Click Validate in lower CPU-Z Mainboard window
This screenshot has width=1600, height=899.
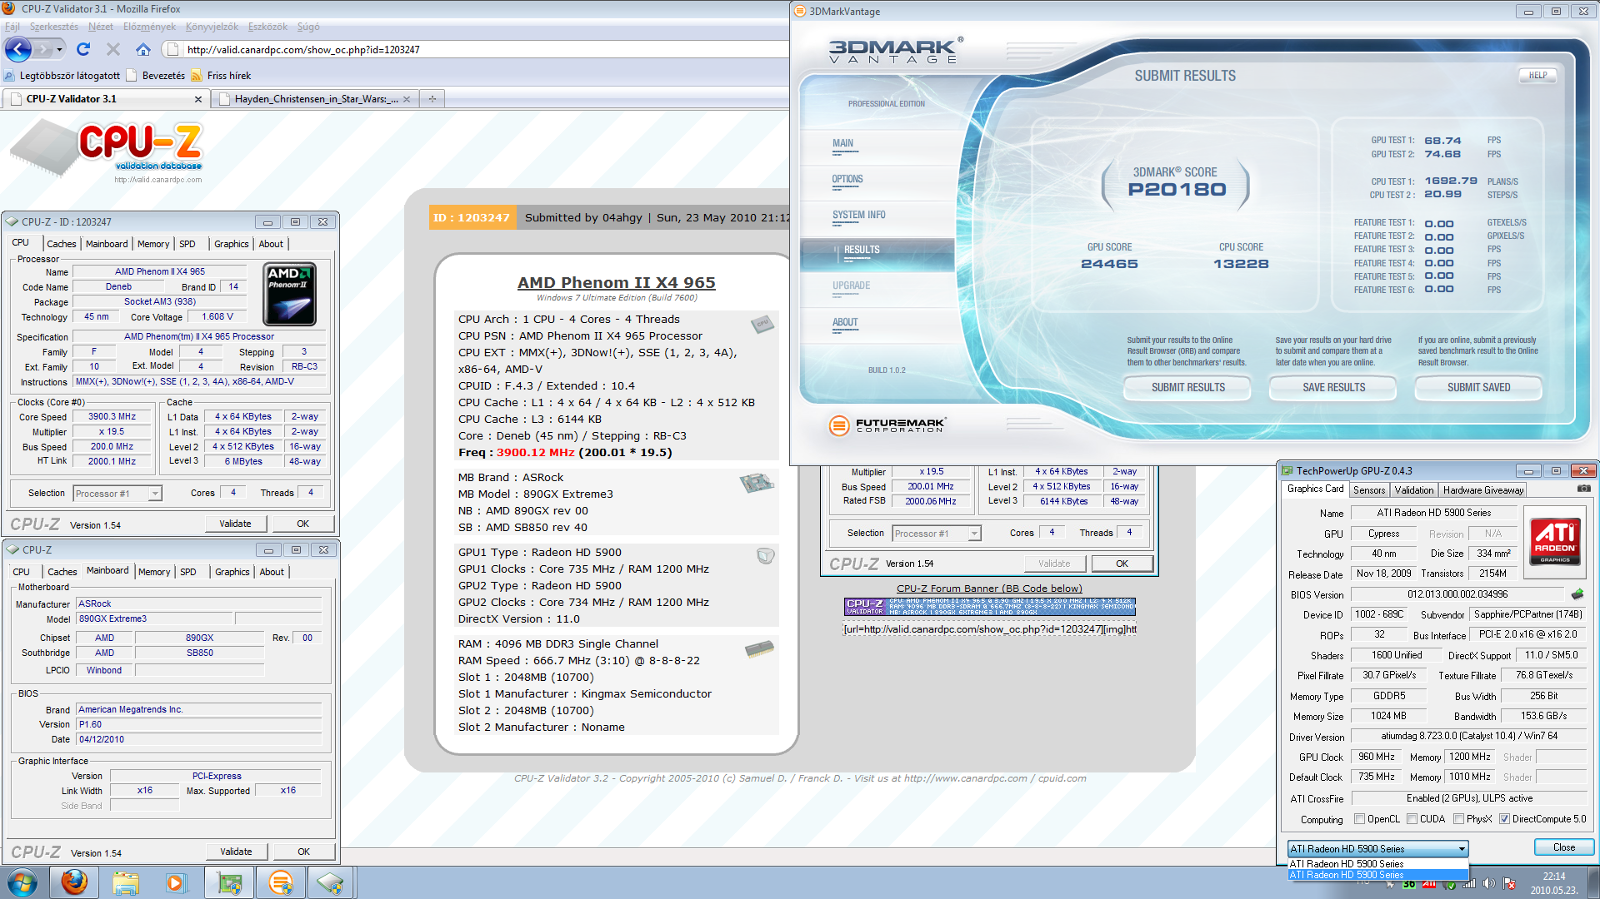coord(236,851)
